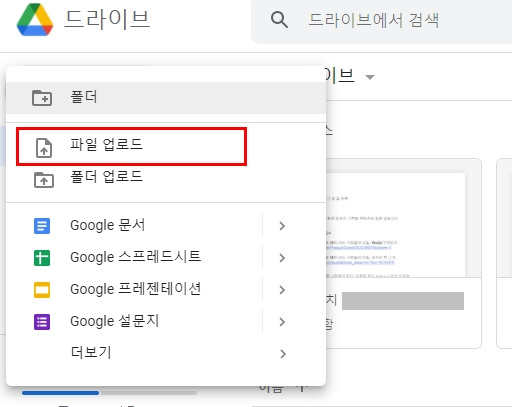Click the 드라이브에서 검색 search field

pos(382,22)
